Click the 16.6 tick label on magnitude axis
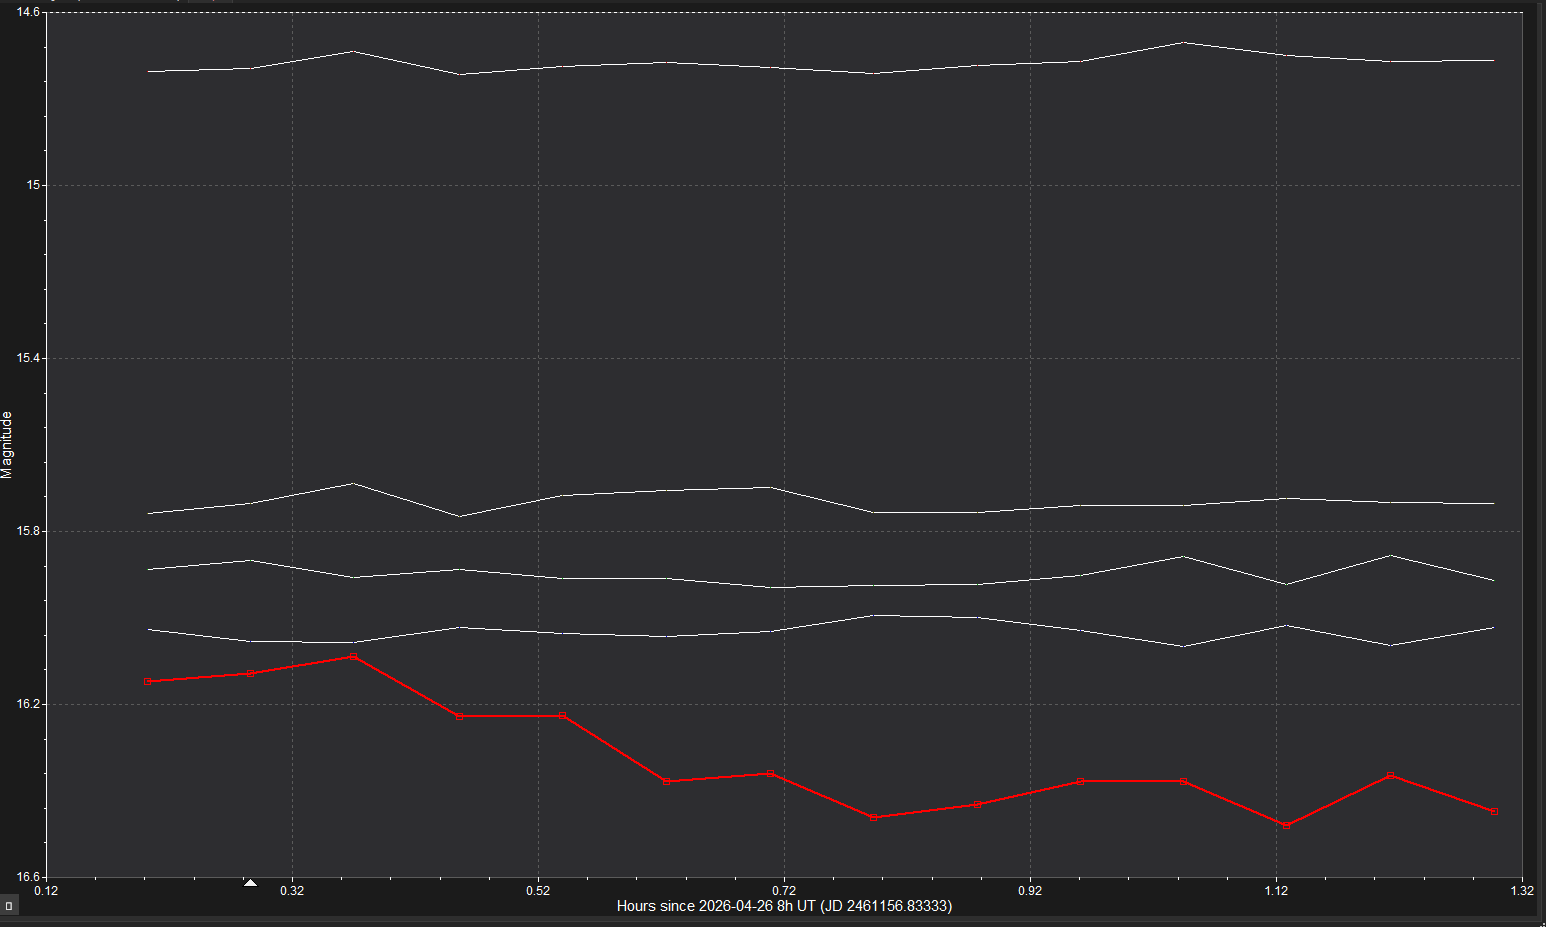Viewport: 1546px width, 927px height. [x=28, y=877]
